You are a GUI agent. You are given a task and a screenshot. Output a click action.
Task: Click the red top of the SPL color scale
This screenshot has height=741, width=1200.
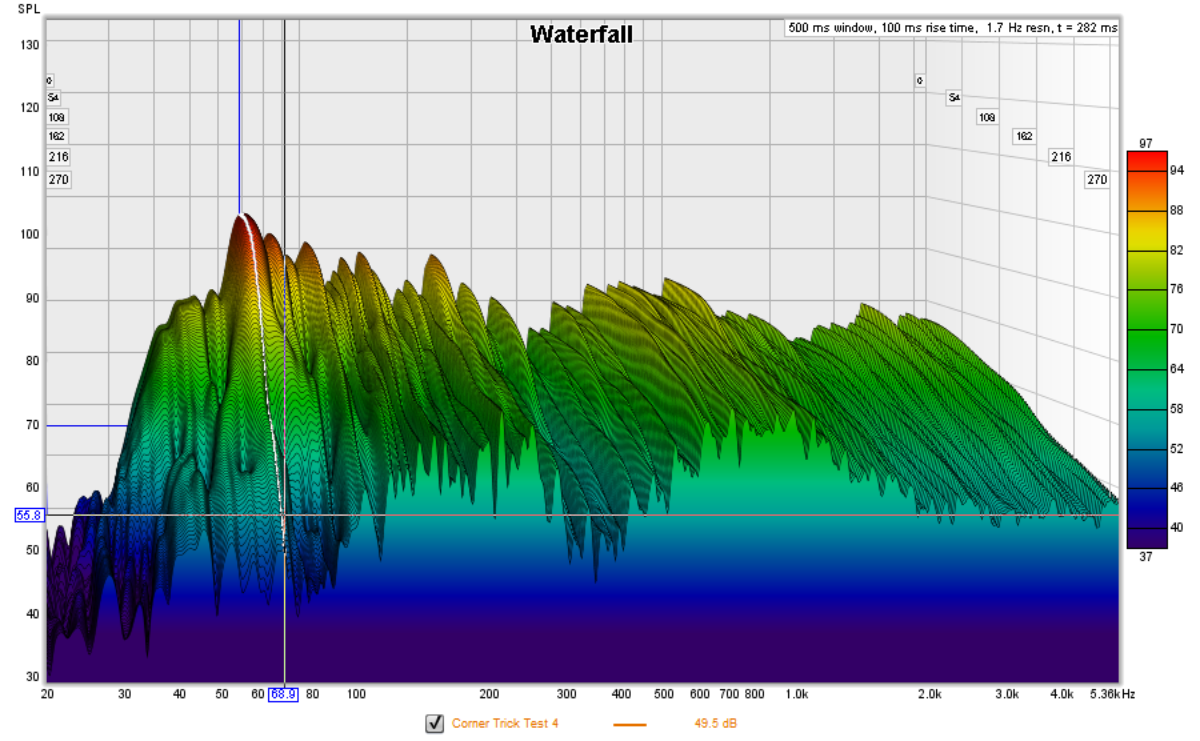pyautogui.click(x=1146, y=158)
